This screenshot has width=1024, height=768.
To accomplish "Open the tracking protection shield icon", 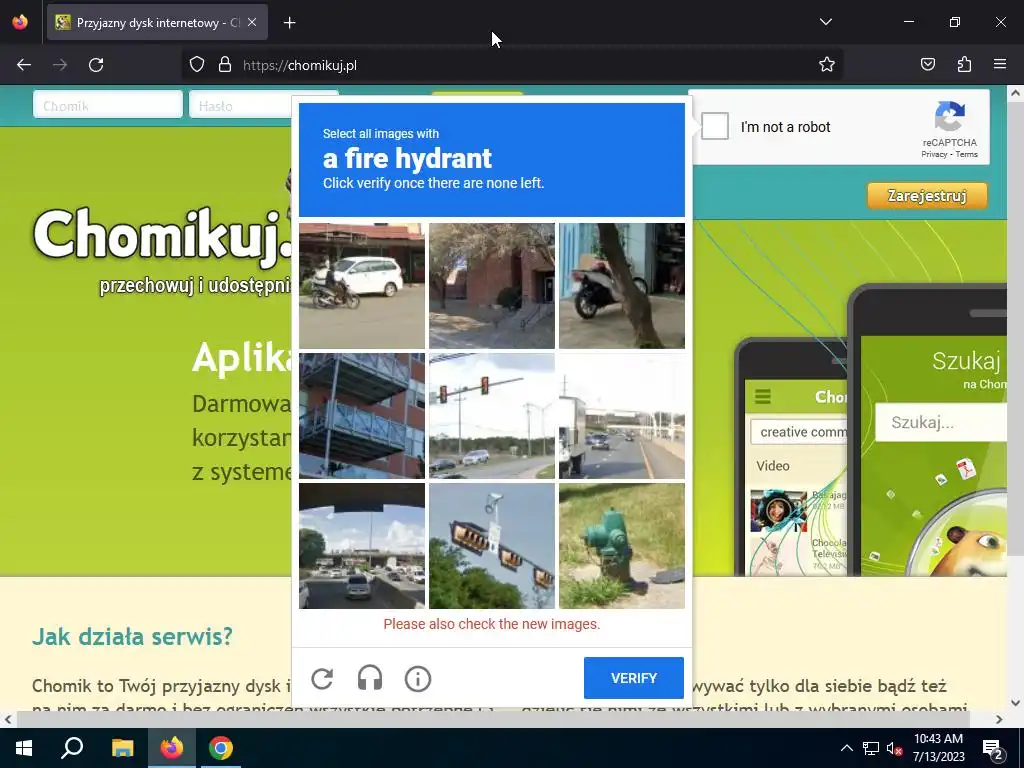I will pos(197,65).
